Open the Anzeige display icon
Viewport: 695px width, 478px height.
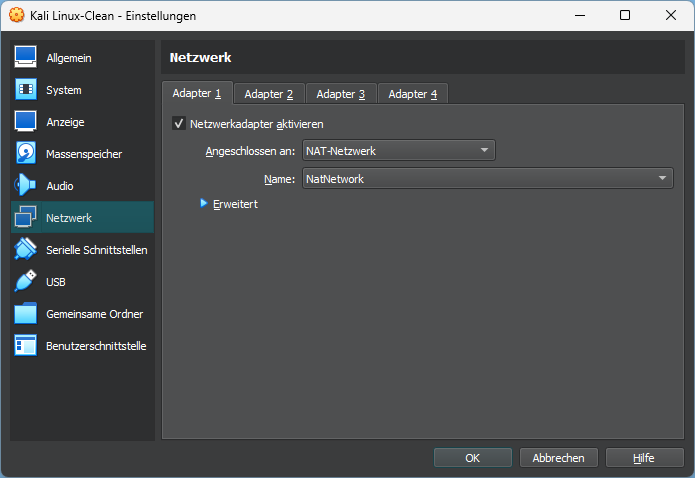click(26, 122)
